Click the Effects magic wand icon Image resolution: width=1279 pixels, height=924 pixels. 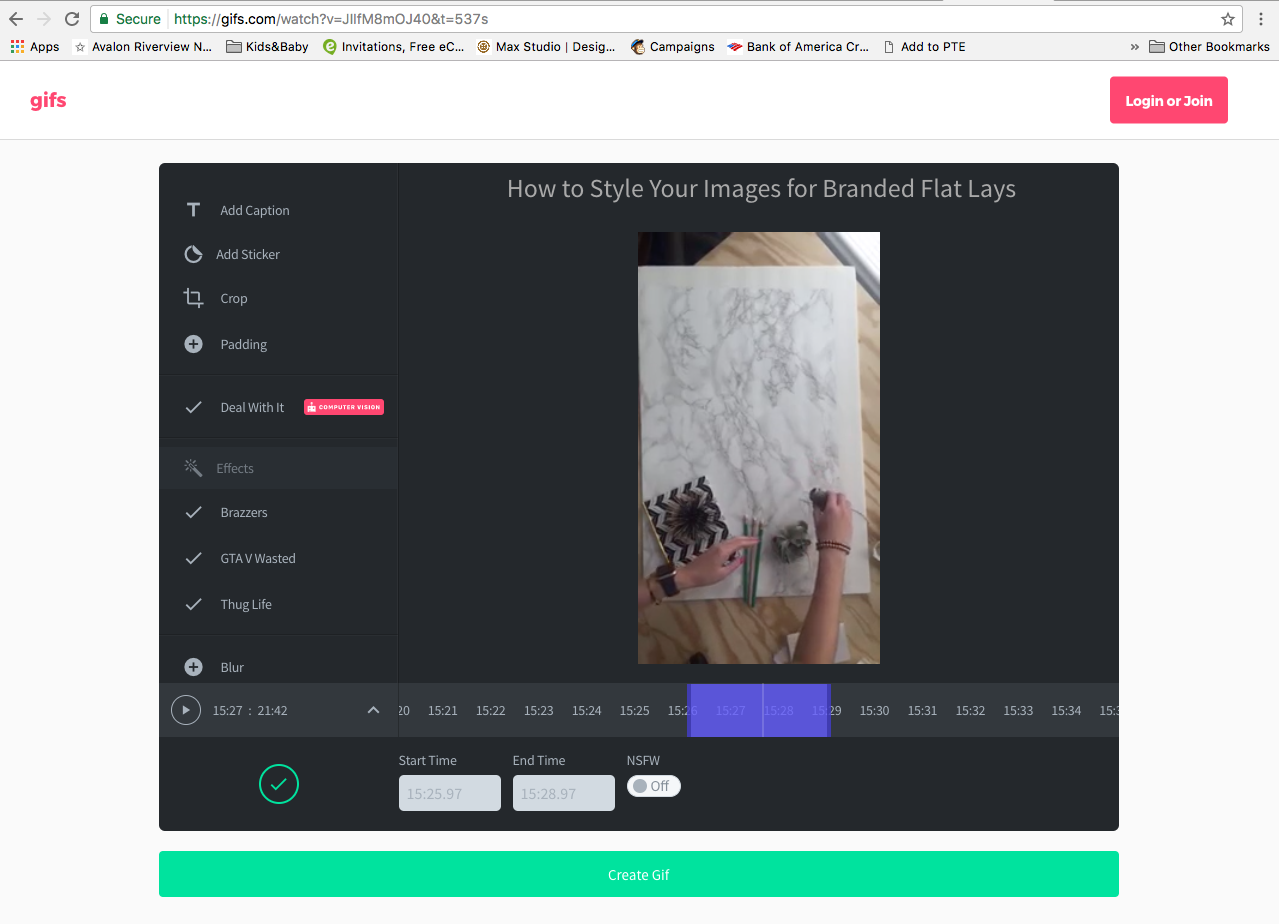[x=192, y=468]
